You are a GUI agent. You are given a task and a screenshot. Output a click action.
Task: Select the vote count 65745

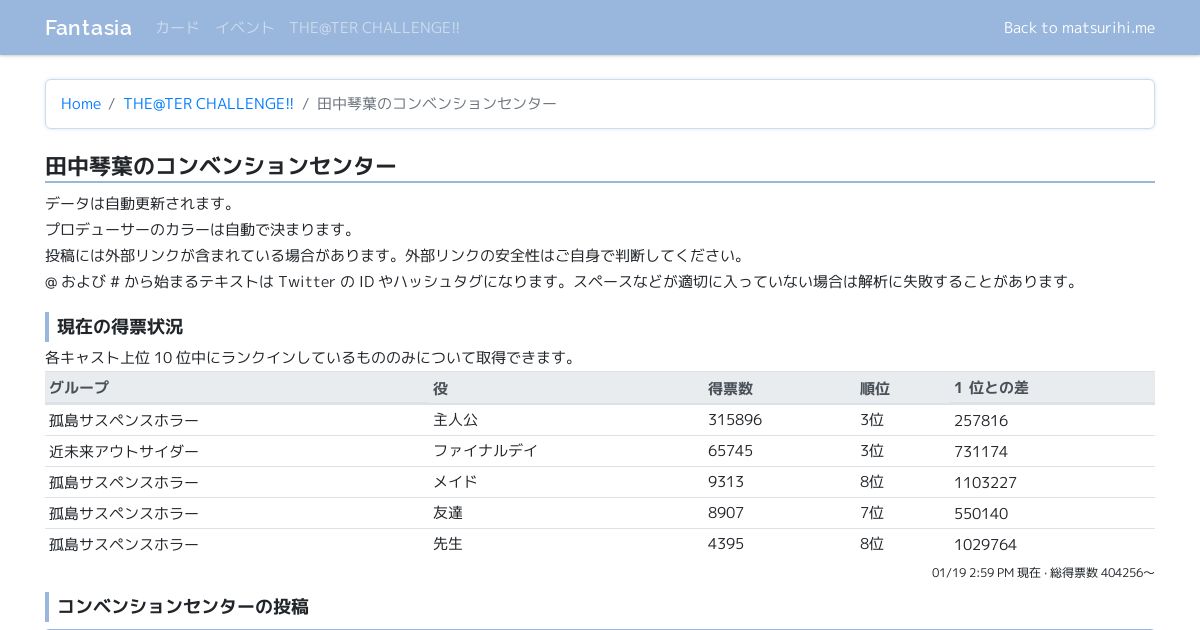(730, 451)
